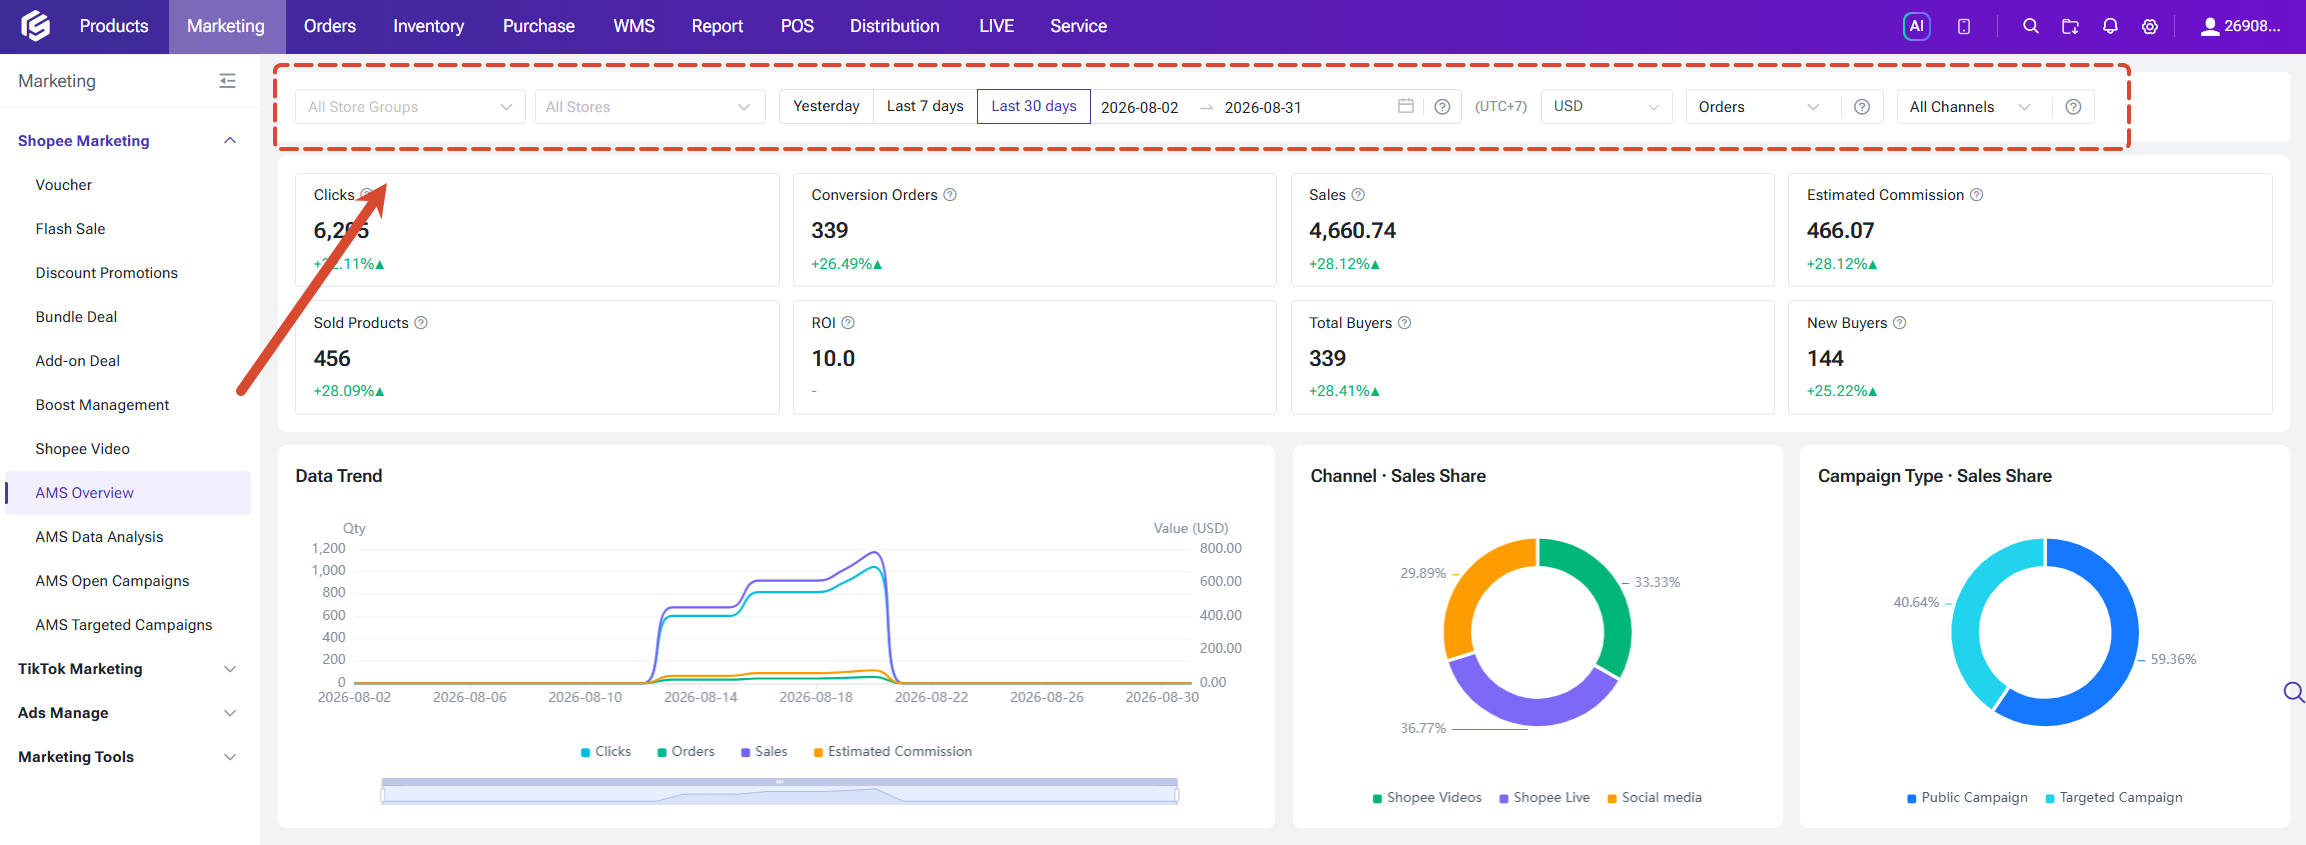Click the end date field 2026-08-31
This screenshot has width=2306, height=845.
[x=1263, y=107]
